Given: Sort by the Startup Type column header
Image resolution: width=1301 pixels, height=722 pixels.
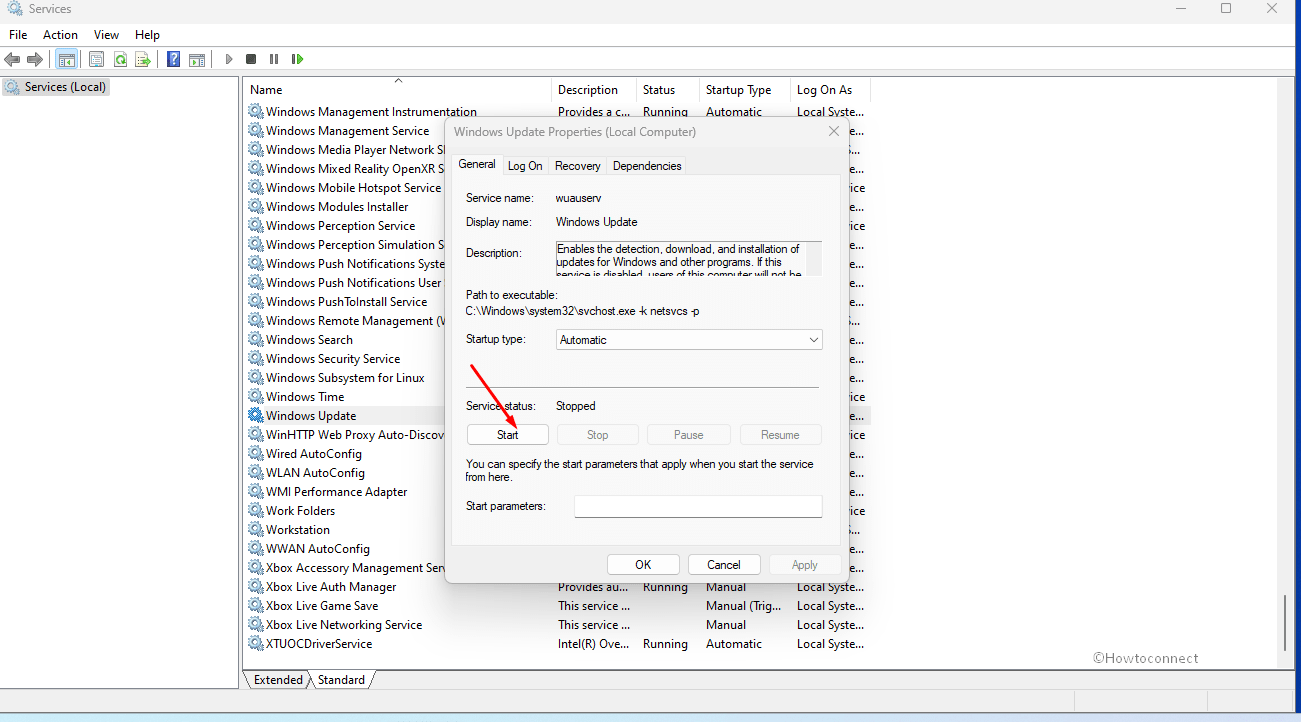Looking at the screenshot, I should coord(745,89).
